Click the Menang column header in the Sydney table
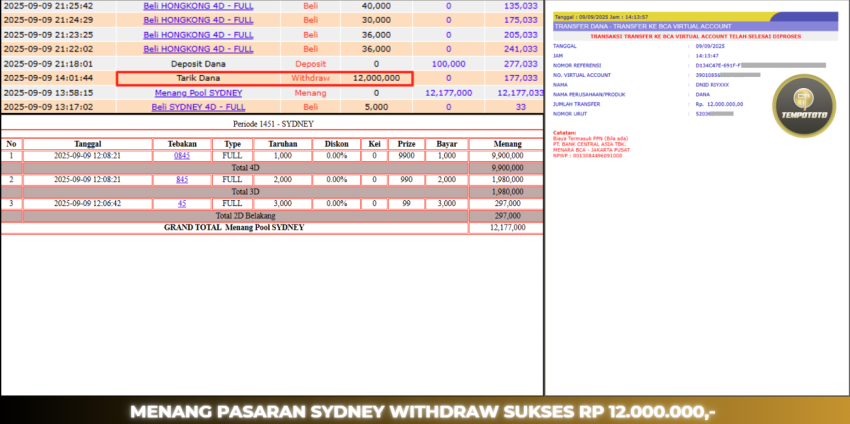 pos(507,144)
